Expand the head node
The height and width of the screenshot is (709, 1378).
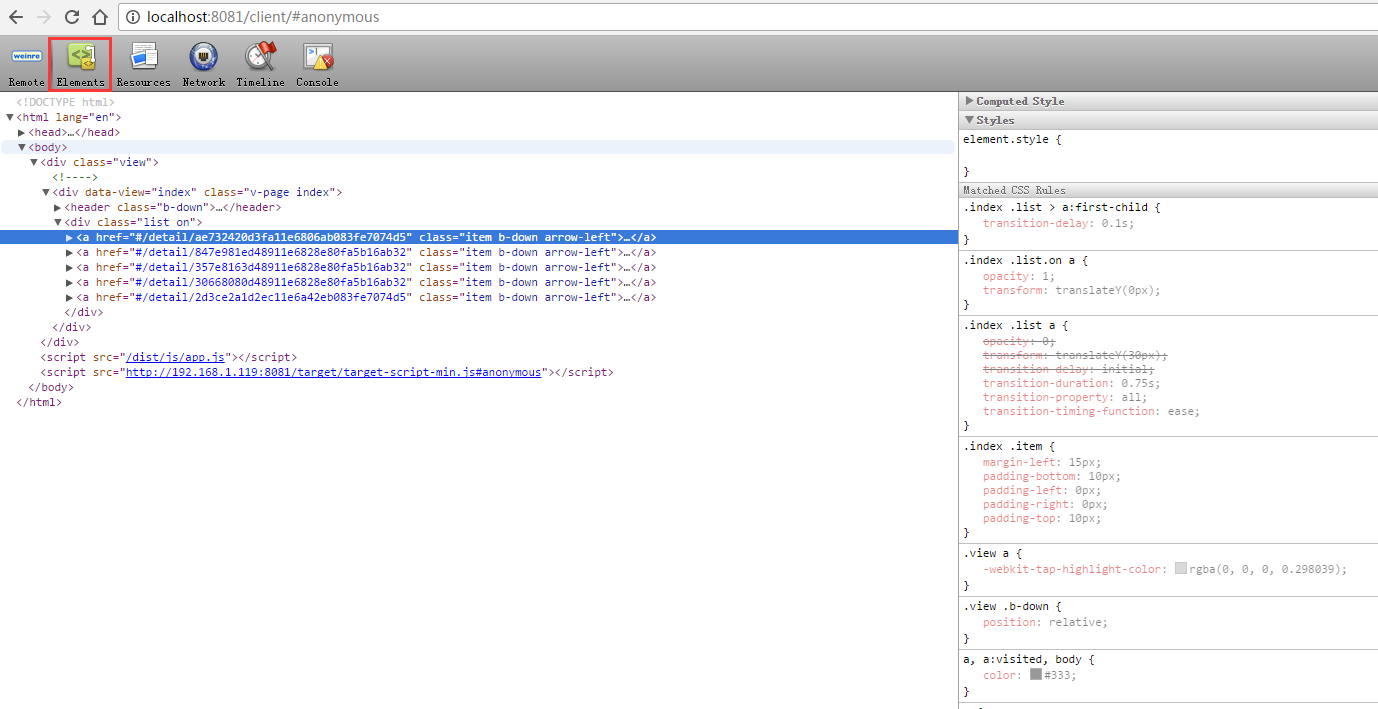[x=22, y=132]
